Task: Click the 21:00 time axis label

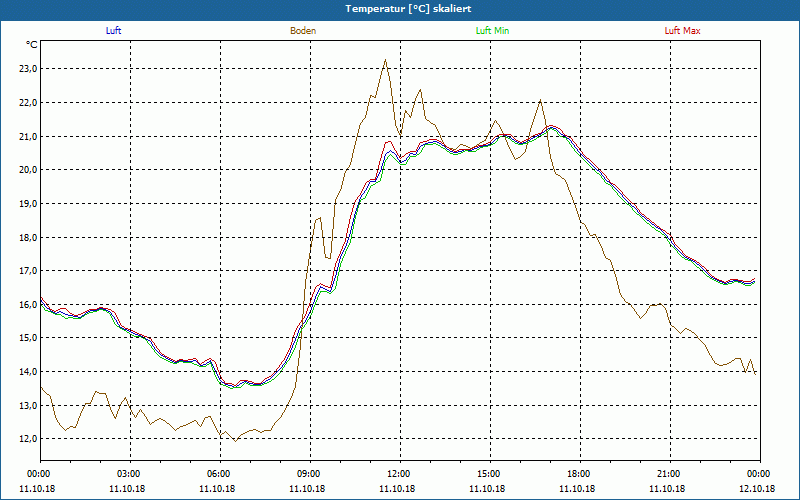Action: (670, 474)
